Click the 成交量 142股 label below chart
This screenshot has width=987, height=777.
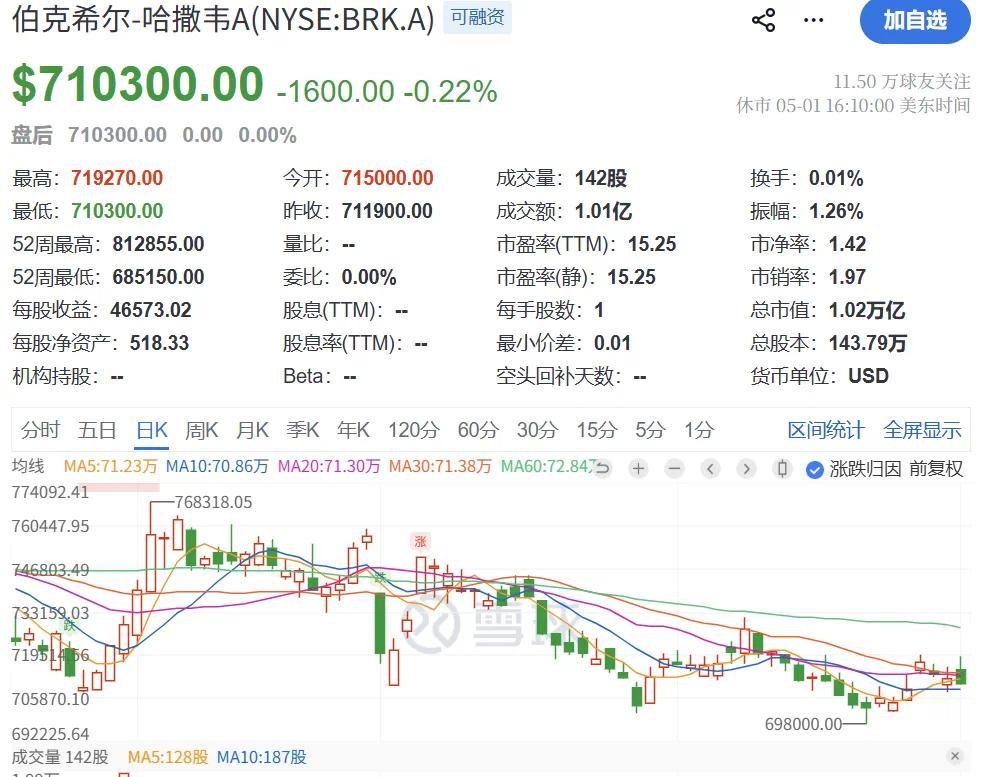[60, 757]
